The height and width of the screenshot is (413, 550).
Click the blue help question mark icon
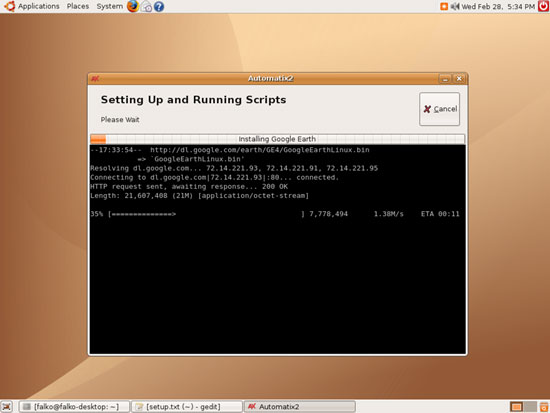tap(159, 6)
